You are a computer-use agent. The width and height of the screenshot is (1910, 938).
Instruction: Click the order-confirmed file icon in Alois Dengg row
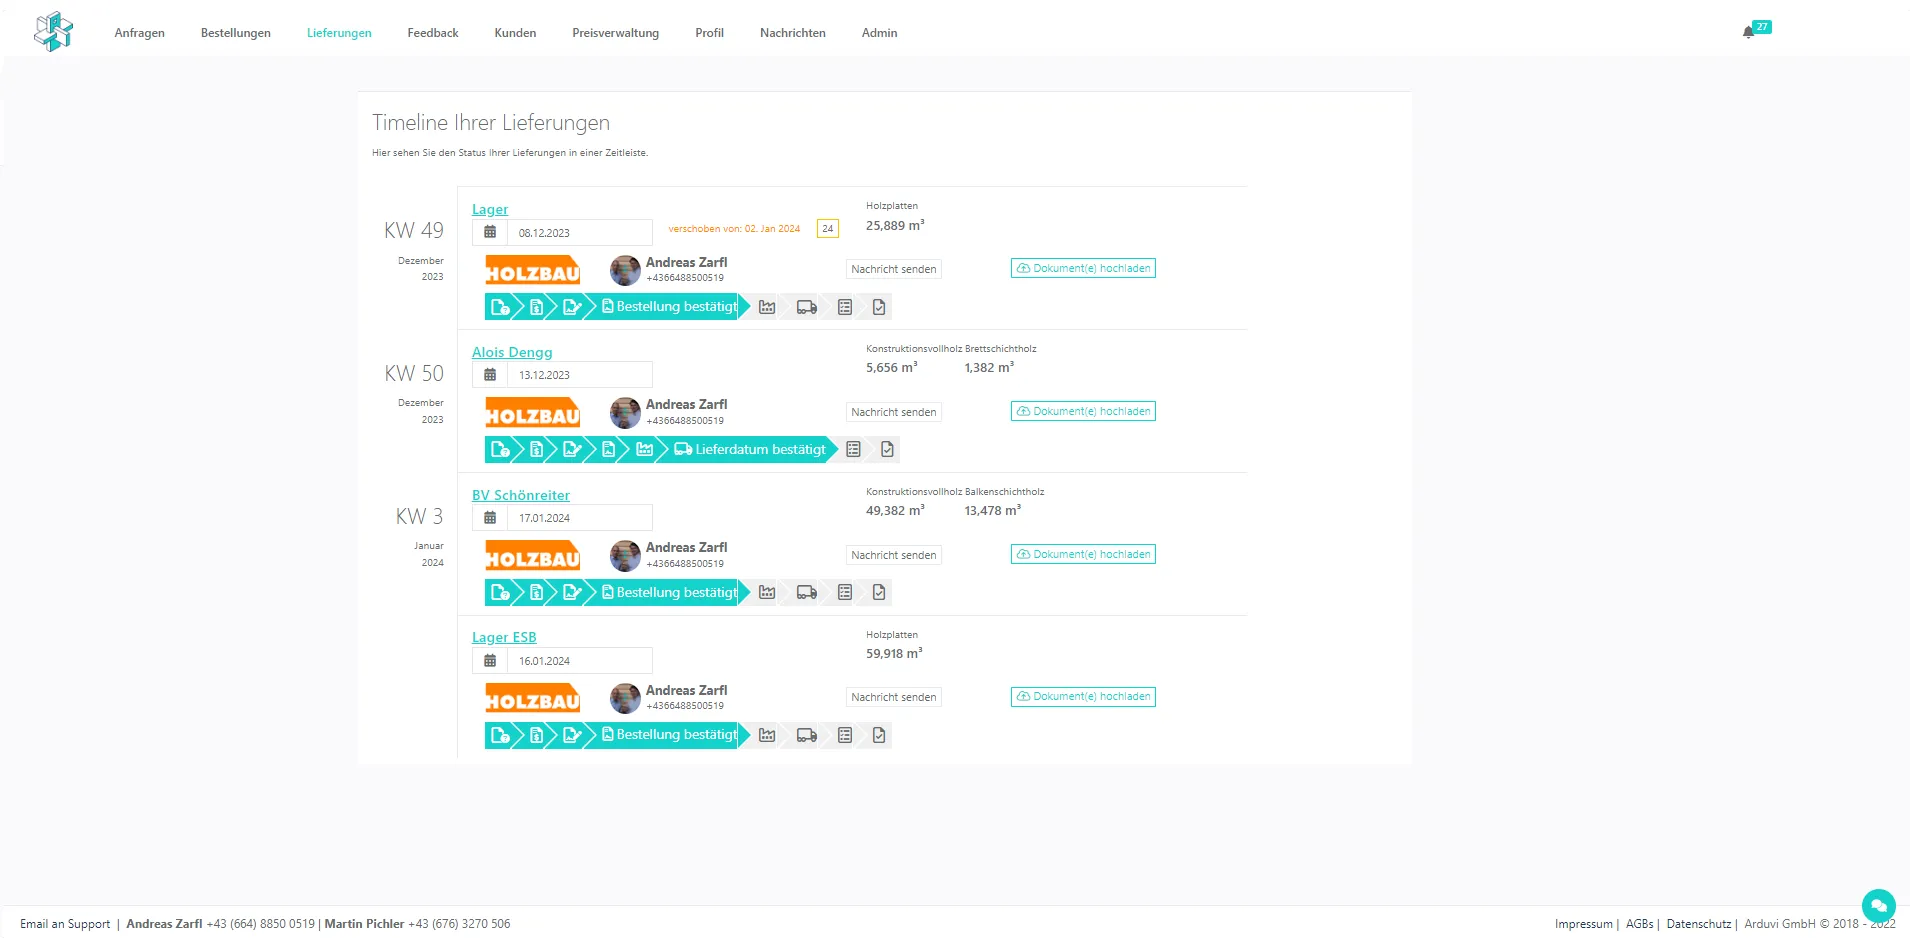point(608,450)
